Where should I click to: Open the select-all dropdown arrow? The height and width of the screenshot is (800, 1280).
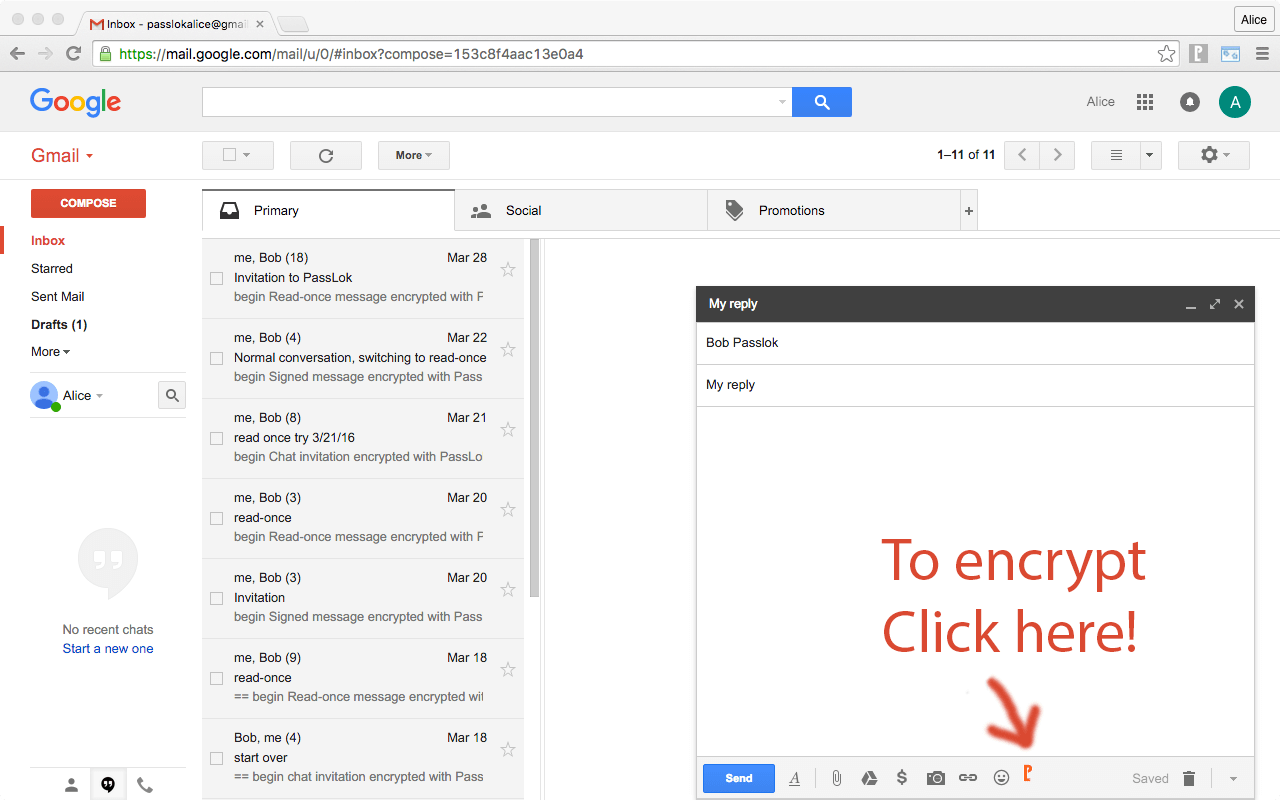coord(246,155)
